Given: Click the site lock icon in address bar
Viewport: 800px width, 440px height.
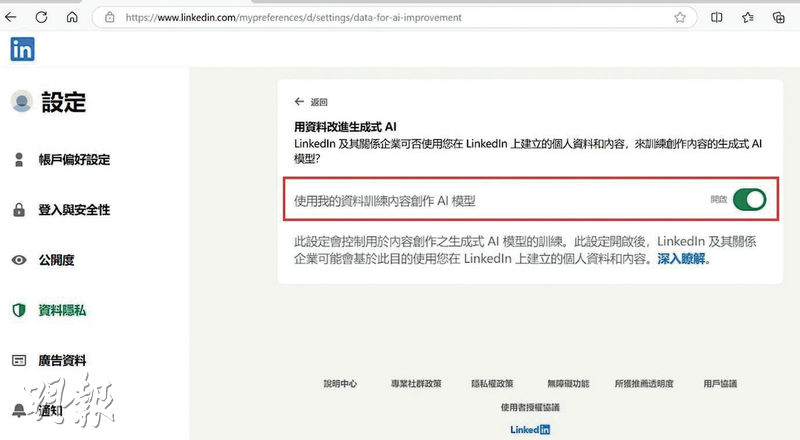Looking at the screenshot, I should (x=110, y=17).
